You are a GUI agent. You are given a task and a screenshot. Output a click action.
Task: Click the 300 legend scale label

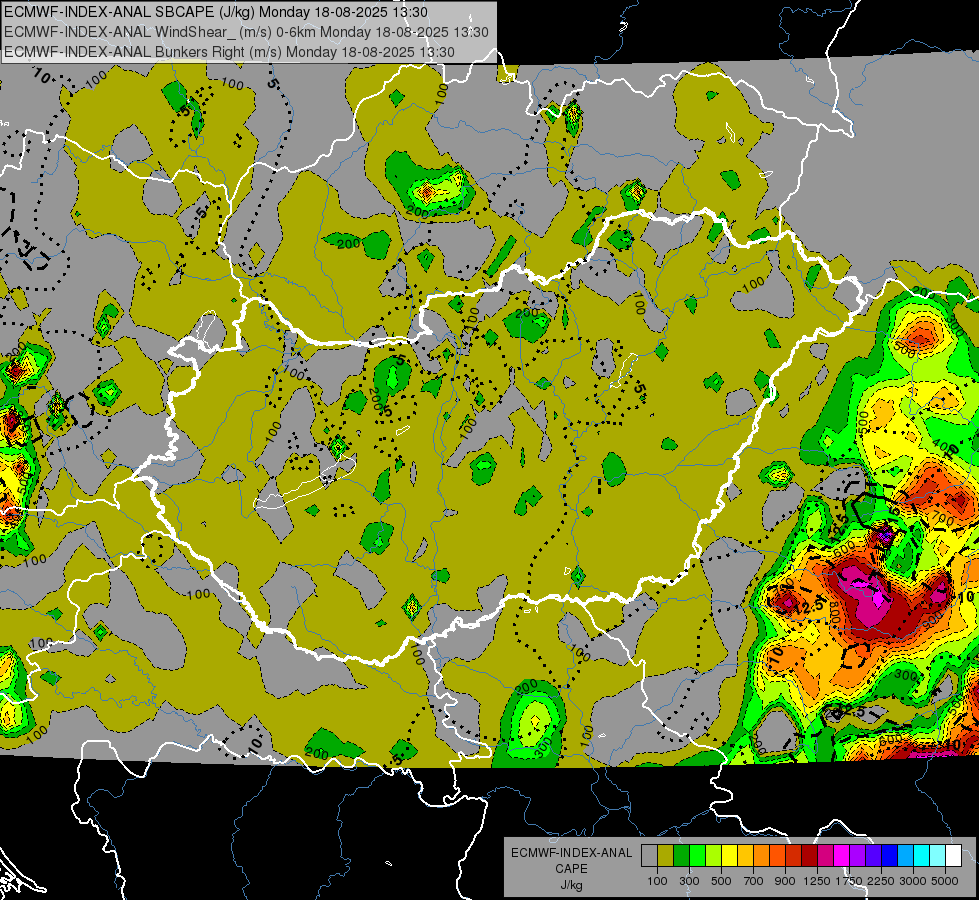(x=689, y=881)
